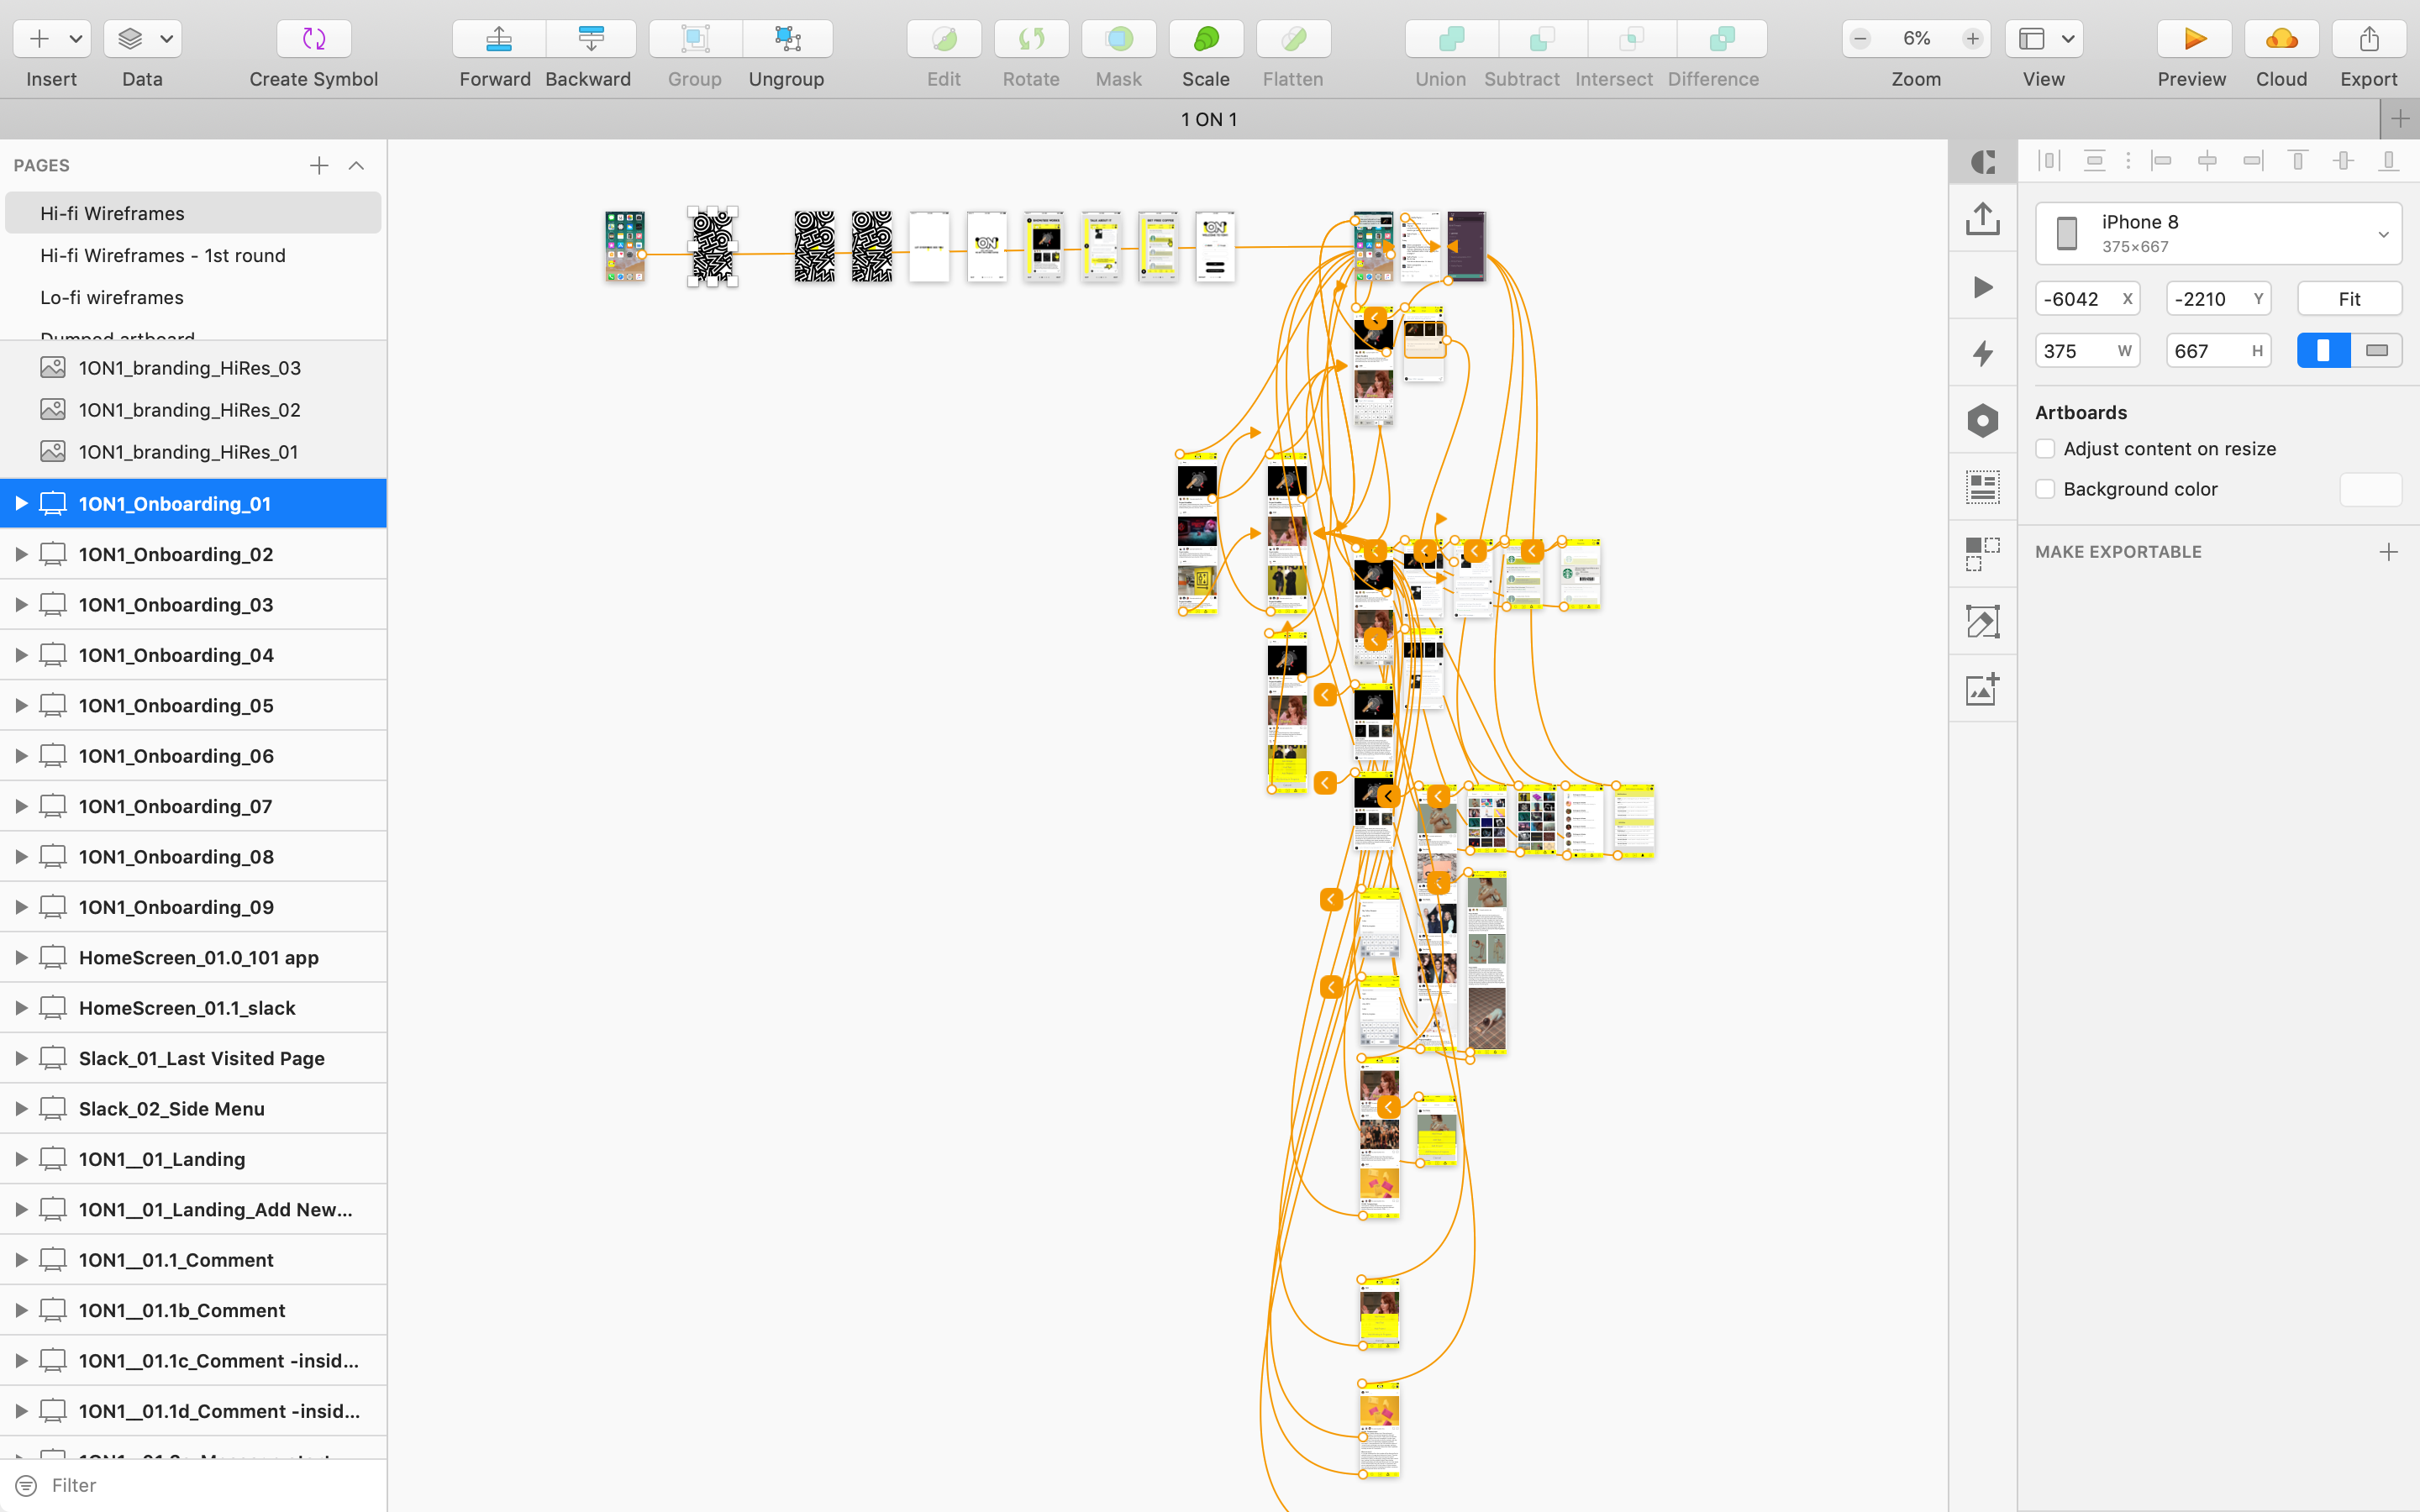Expand the 1ON1_Onboarding_02 artboard layer
The height and width of the screenshot is (1512, 2420).
tap(21, 554)
